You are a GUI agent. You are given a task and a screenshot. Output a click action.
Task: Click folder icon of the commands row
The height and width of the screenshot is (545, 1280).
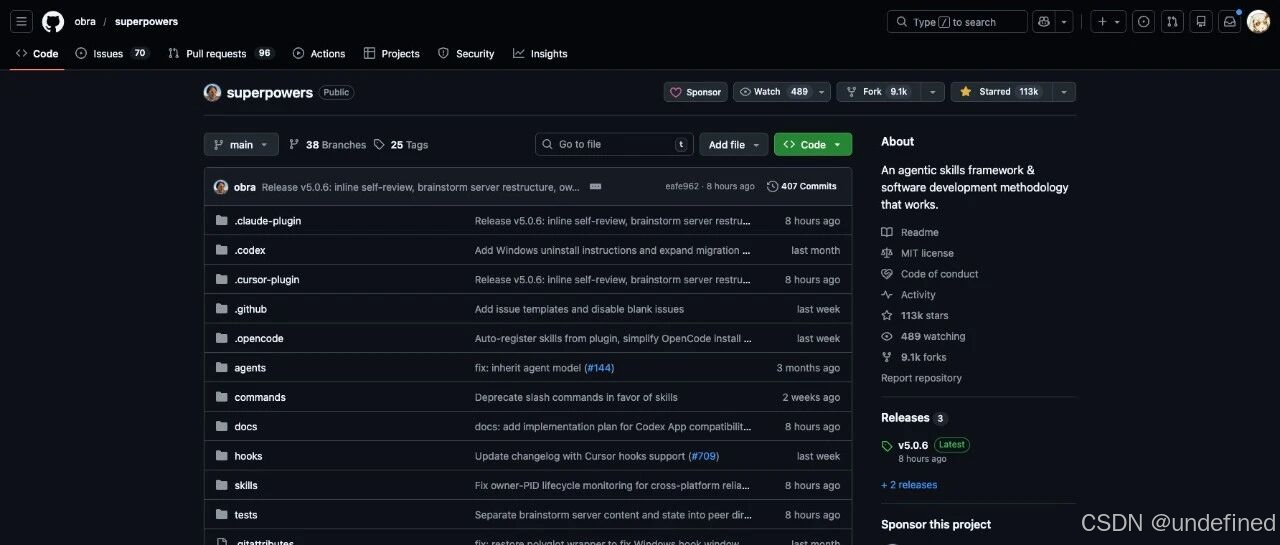pos(222,397)
